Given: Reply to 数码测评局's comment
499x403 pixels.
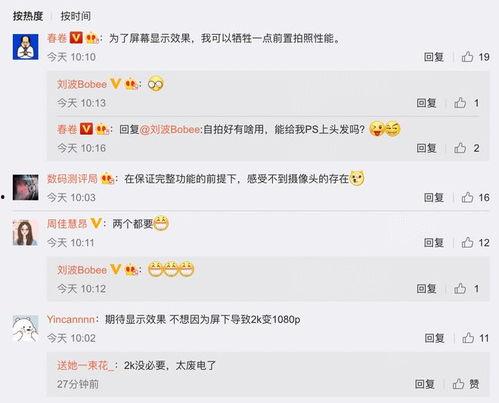Looking at the screenshot, I should click(x=434, y=198).
